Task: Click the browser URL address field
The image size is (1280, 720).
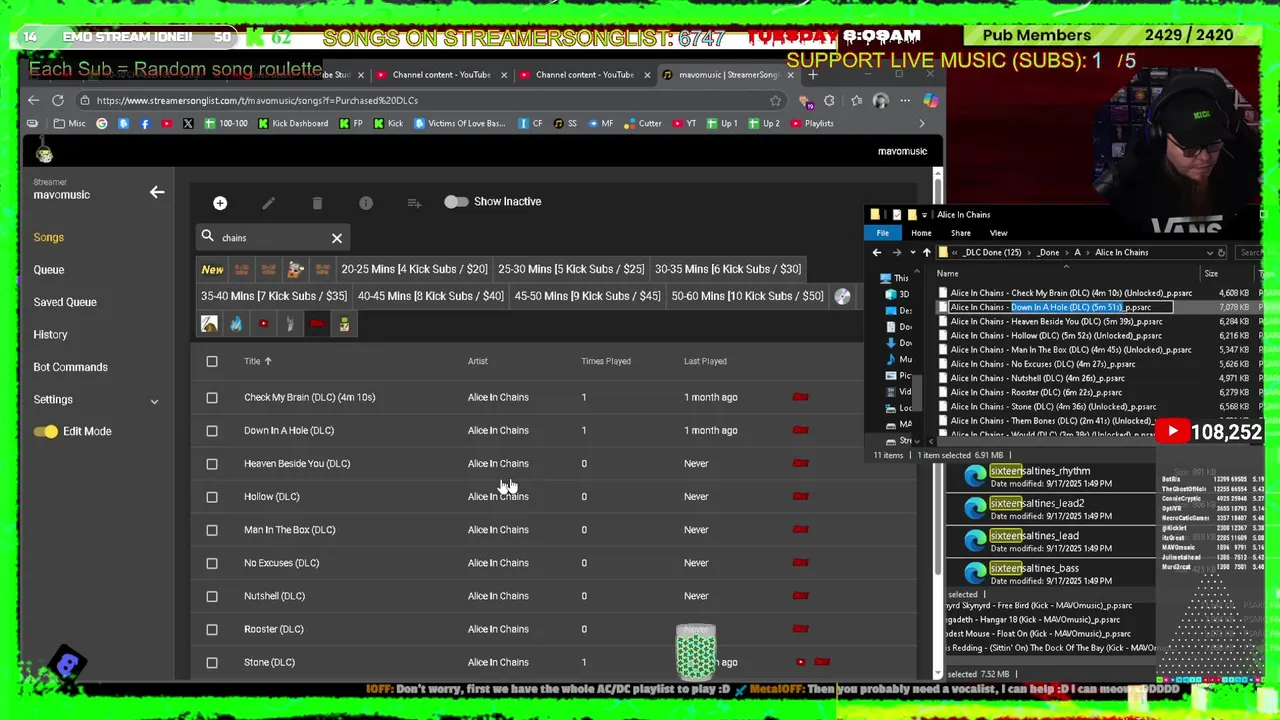Action: tap(430, 100)
